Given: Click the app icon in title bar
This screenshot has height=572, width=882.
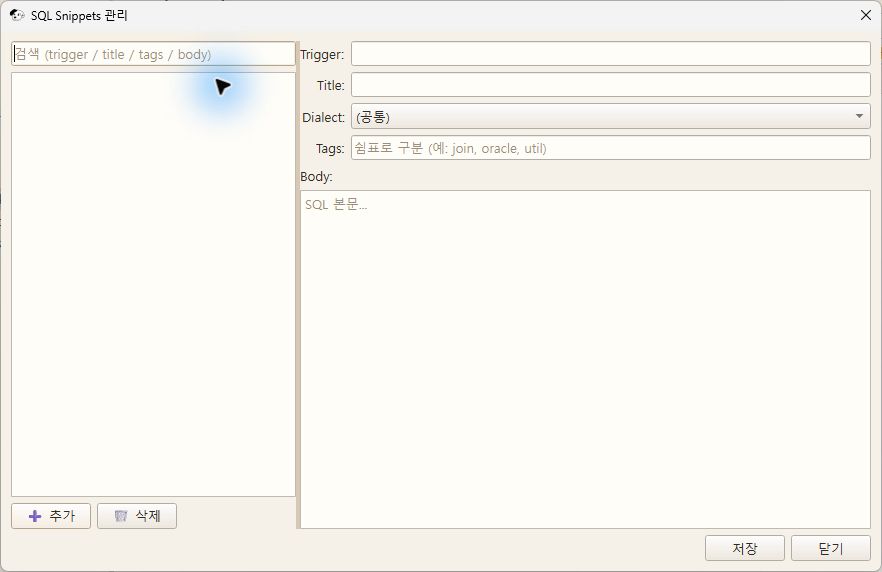Looking at the screenshot, I should click(17, 15).
